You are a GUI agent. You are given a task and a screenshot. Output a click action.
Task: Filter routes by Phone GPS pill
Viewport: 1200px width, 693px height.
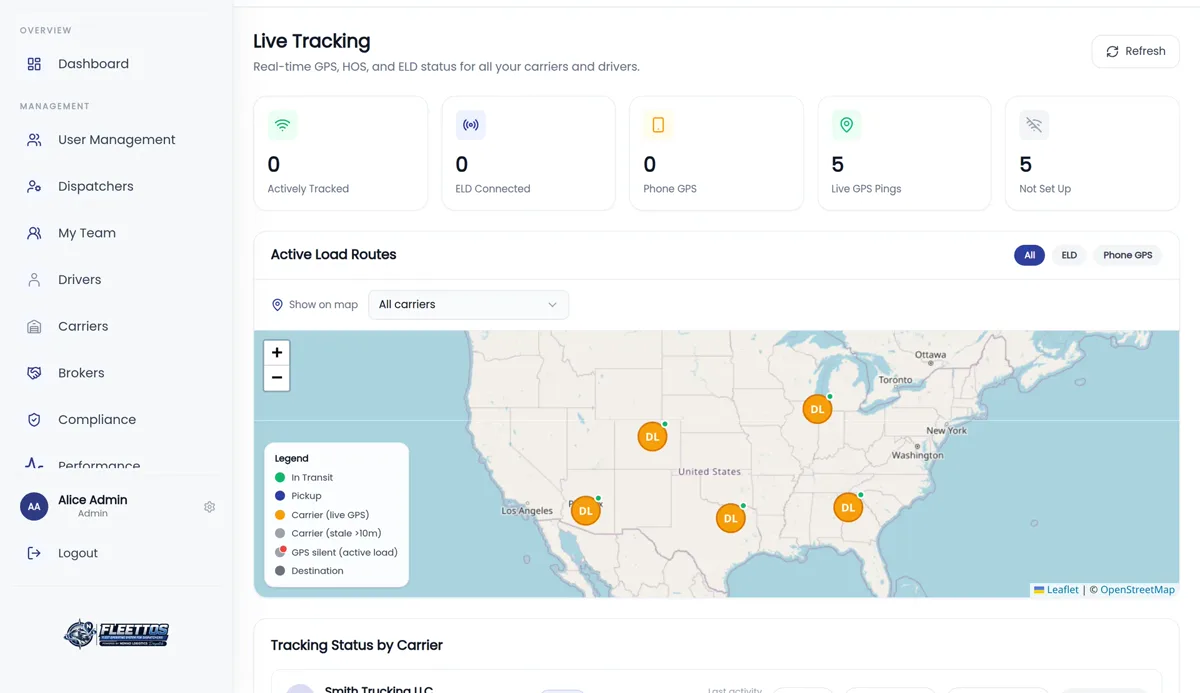click(x=1127, y=255)
